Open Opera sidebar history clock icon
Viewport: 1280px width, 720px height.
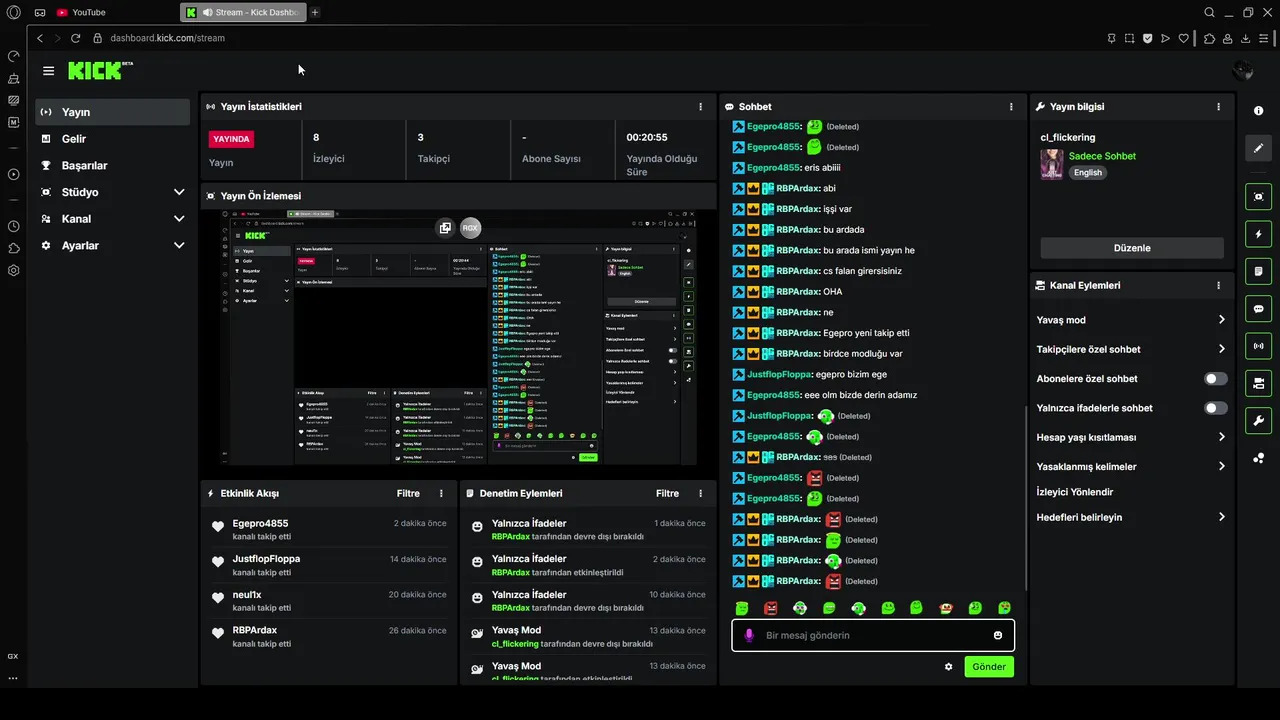[13, 226]
